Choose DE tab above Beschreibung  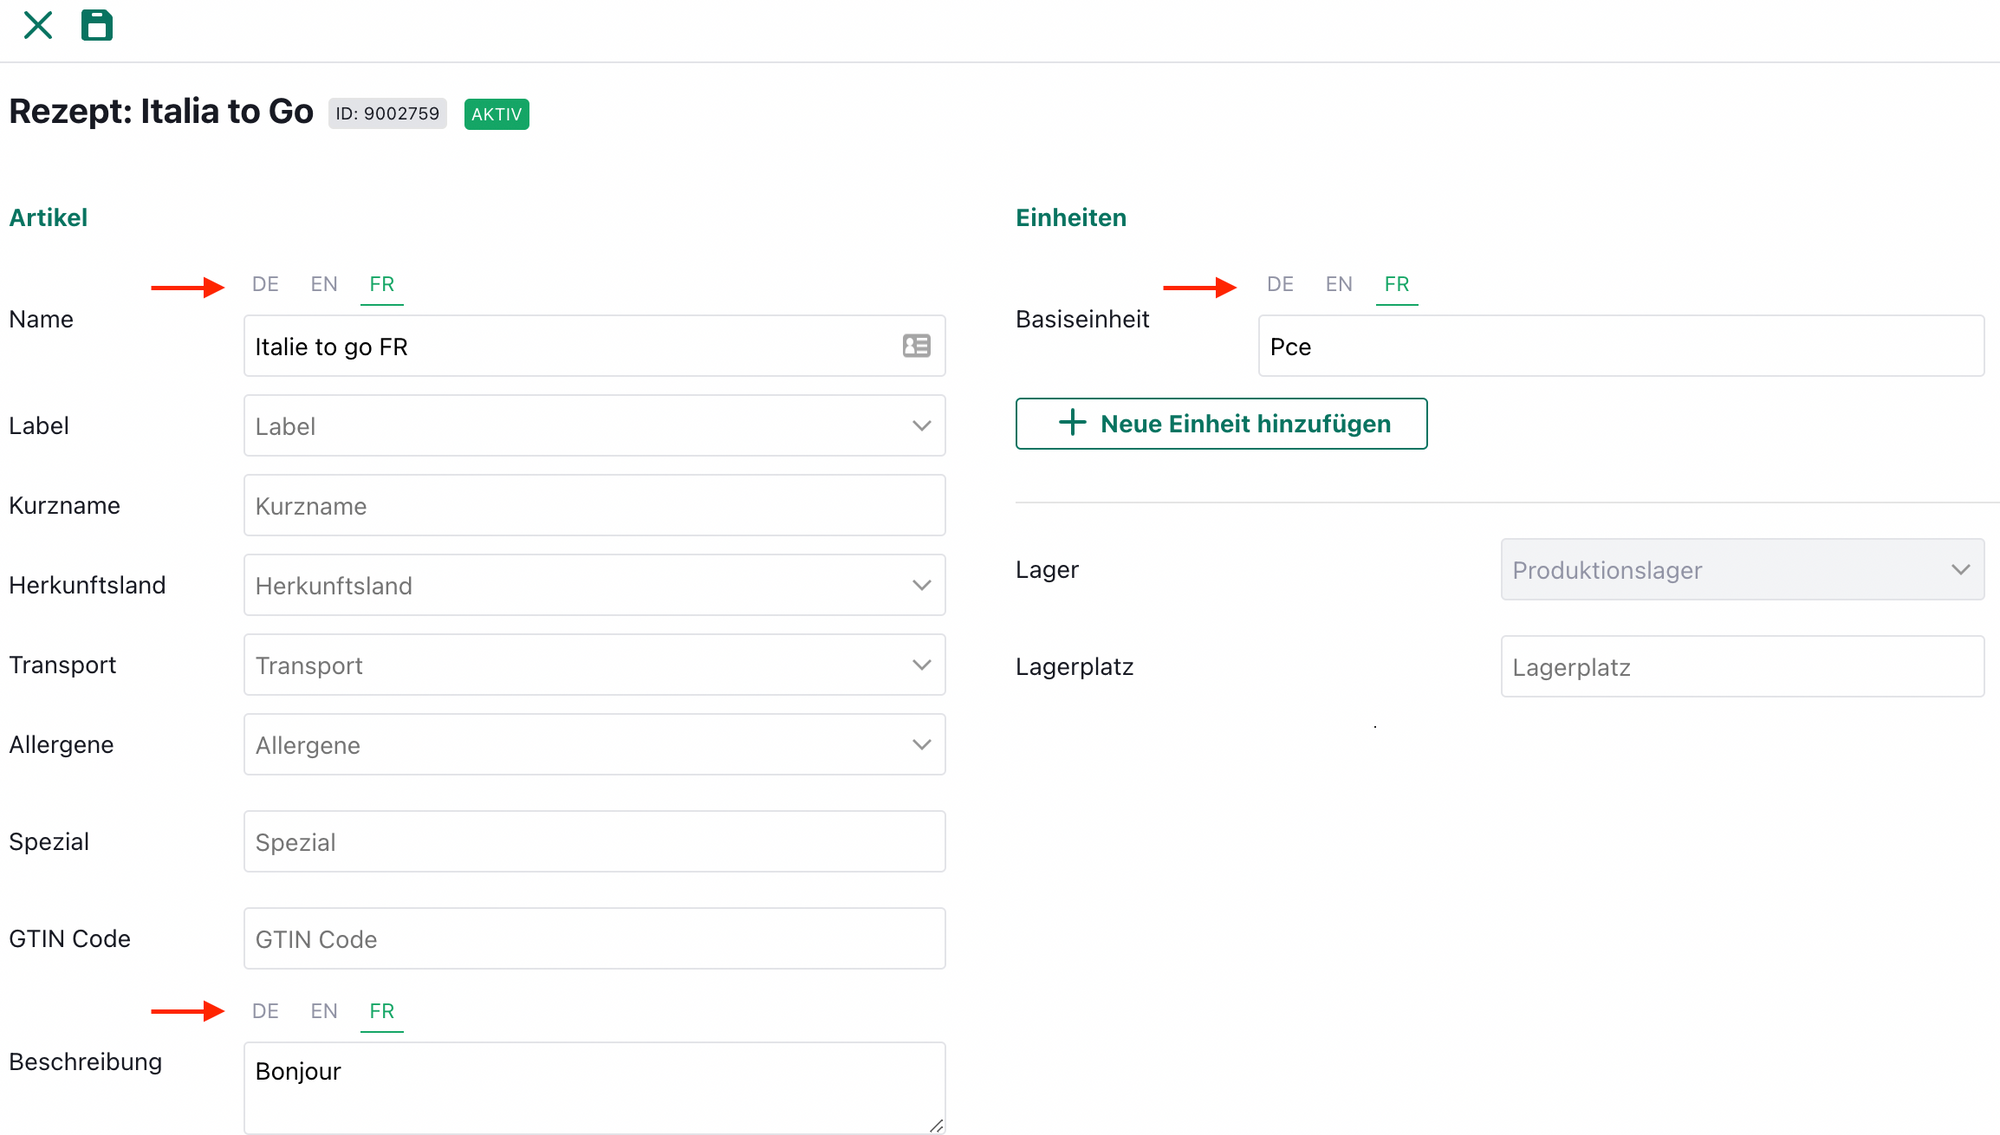click(265, 1011)
